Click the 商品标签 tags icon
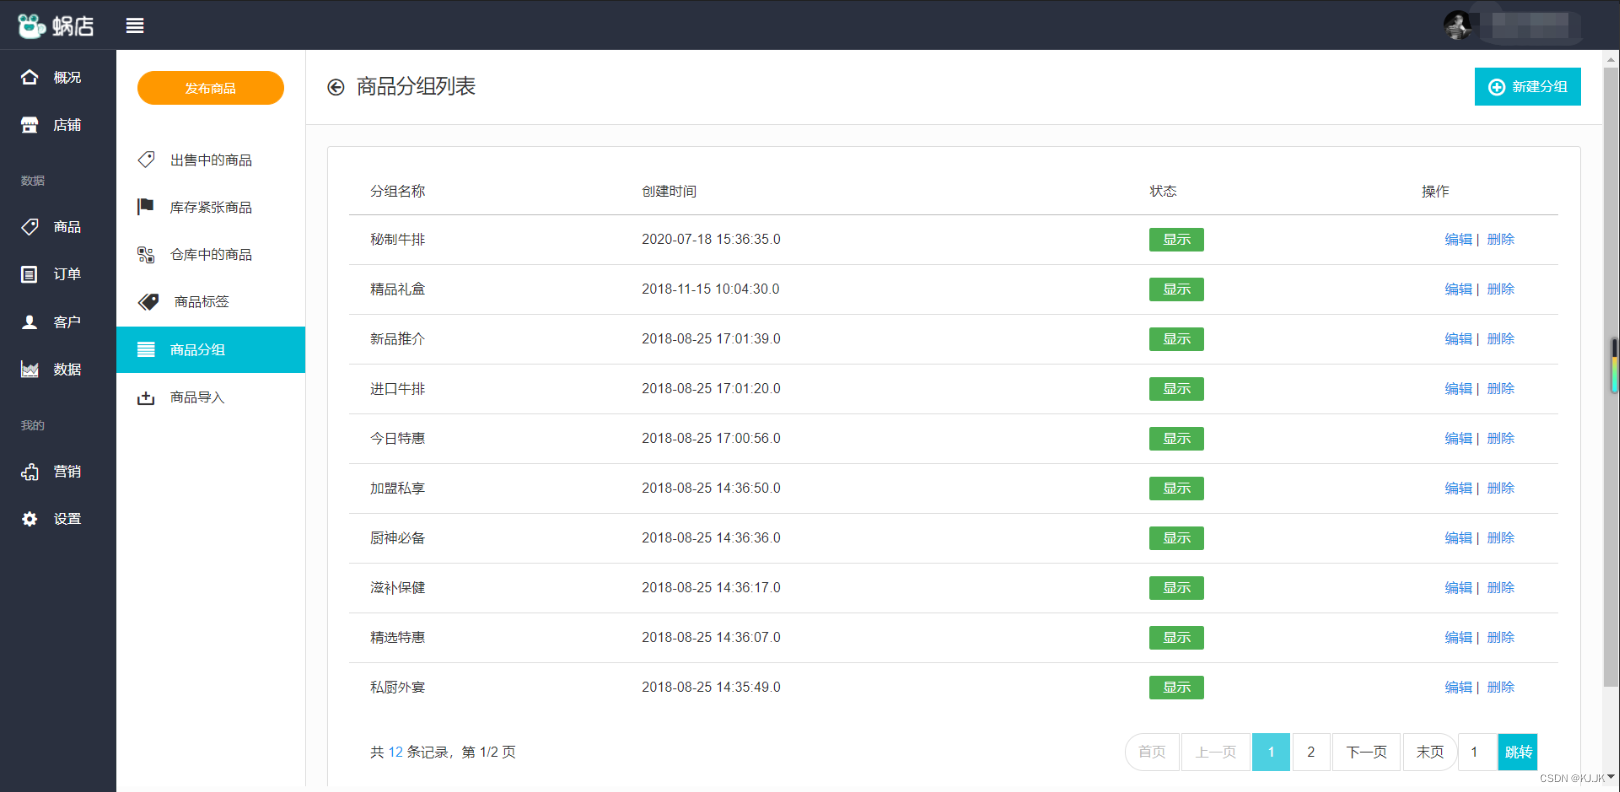The image size is (1620, 792). pyautogui.click(x=148, y=301)
